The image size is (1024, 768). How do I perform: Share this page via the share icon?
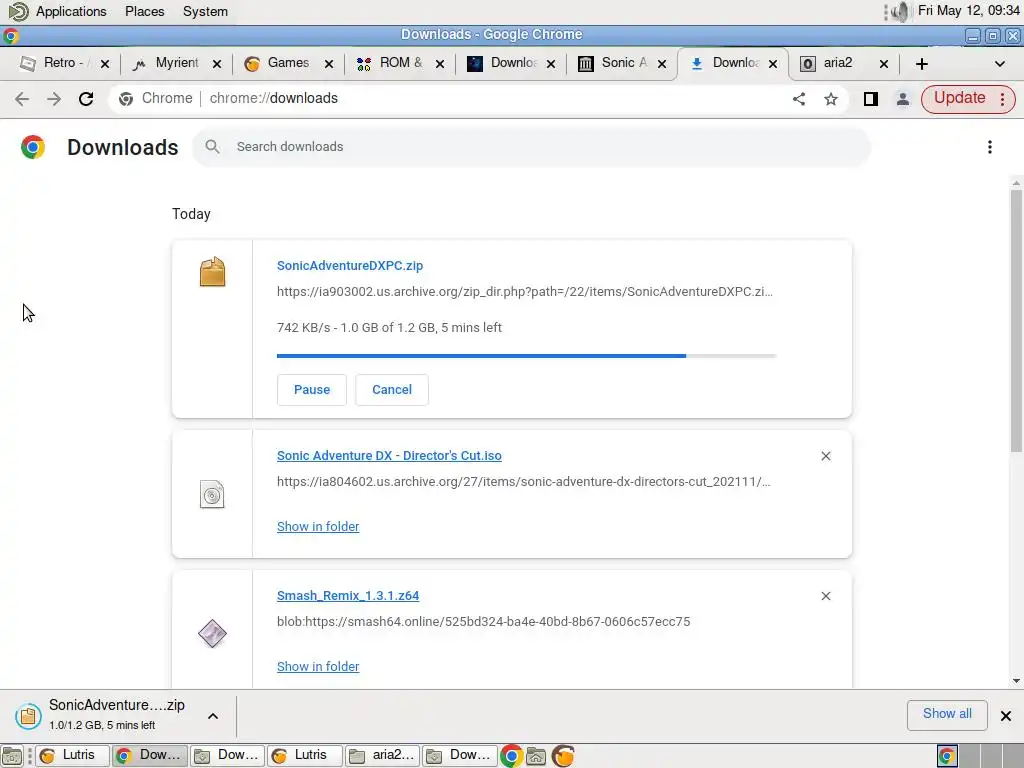point(799,99)
